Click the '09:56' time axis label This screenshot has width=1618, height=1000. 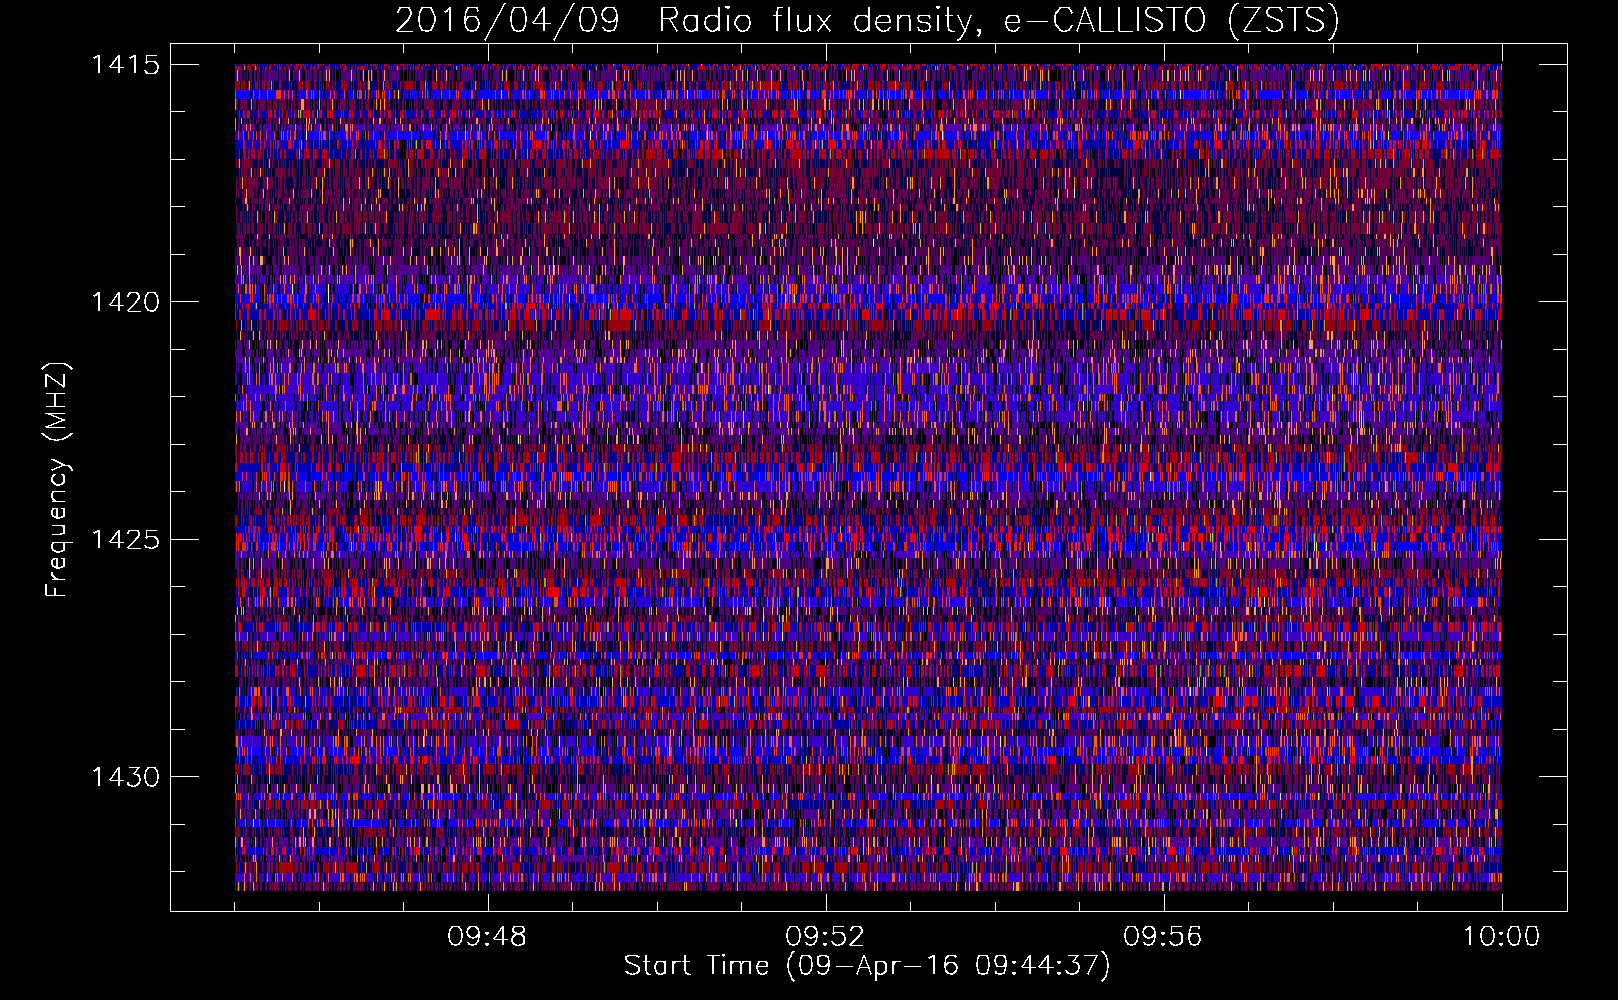click(x=1163, y=937)
